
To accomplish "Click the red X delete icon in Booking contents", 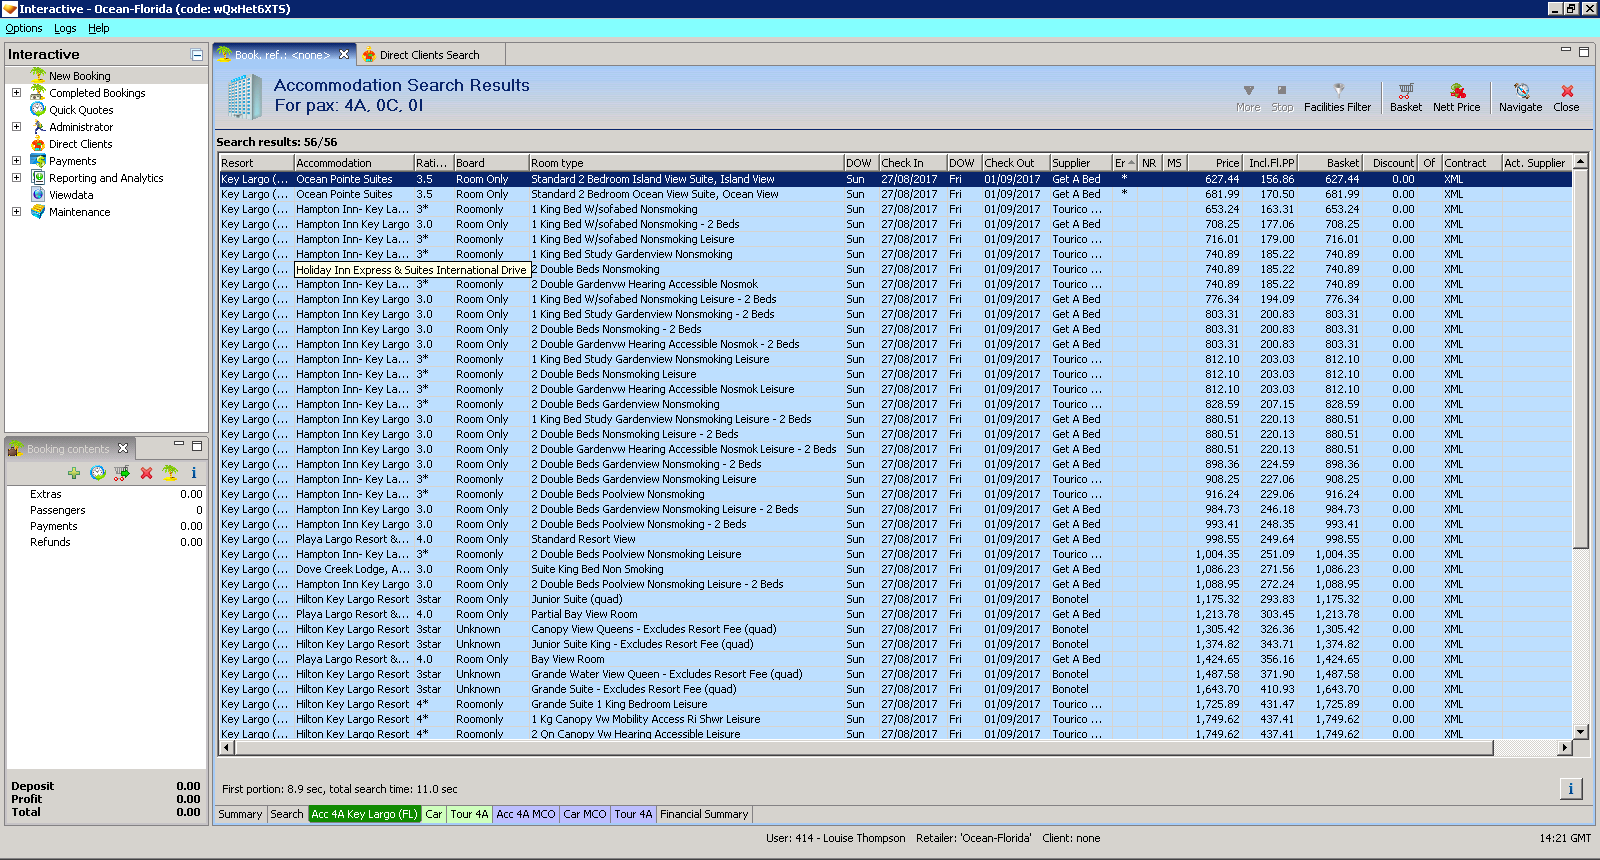I will (x=146, y=473).
